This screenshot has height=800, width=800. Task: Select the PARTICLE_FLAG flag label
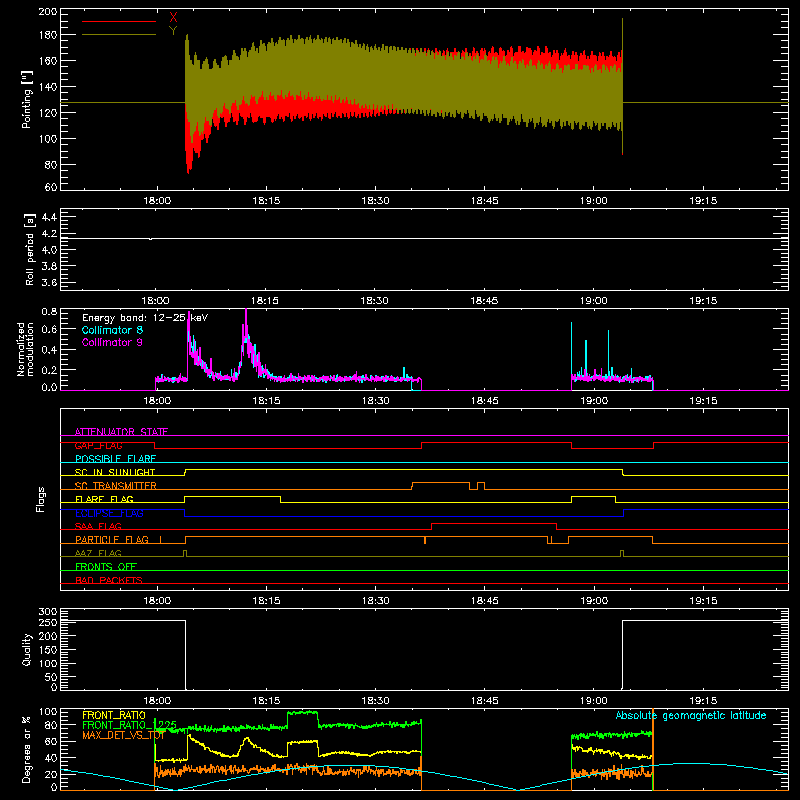[112, 539]
